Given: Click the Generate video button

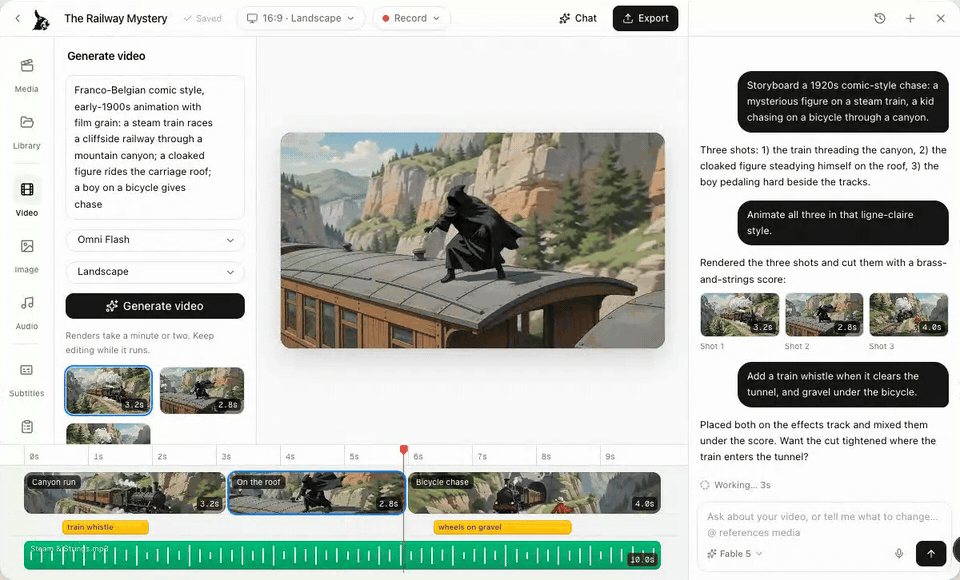Looking at the screenshot, I should [155, 306].
